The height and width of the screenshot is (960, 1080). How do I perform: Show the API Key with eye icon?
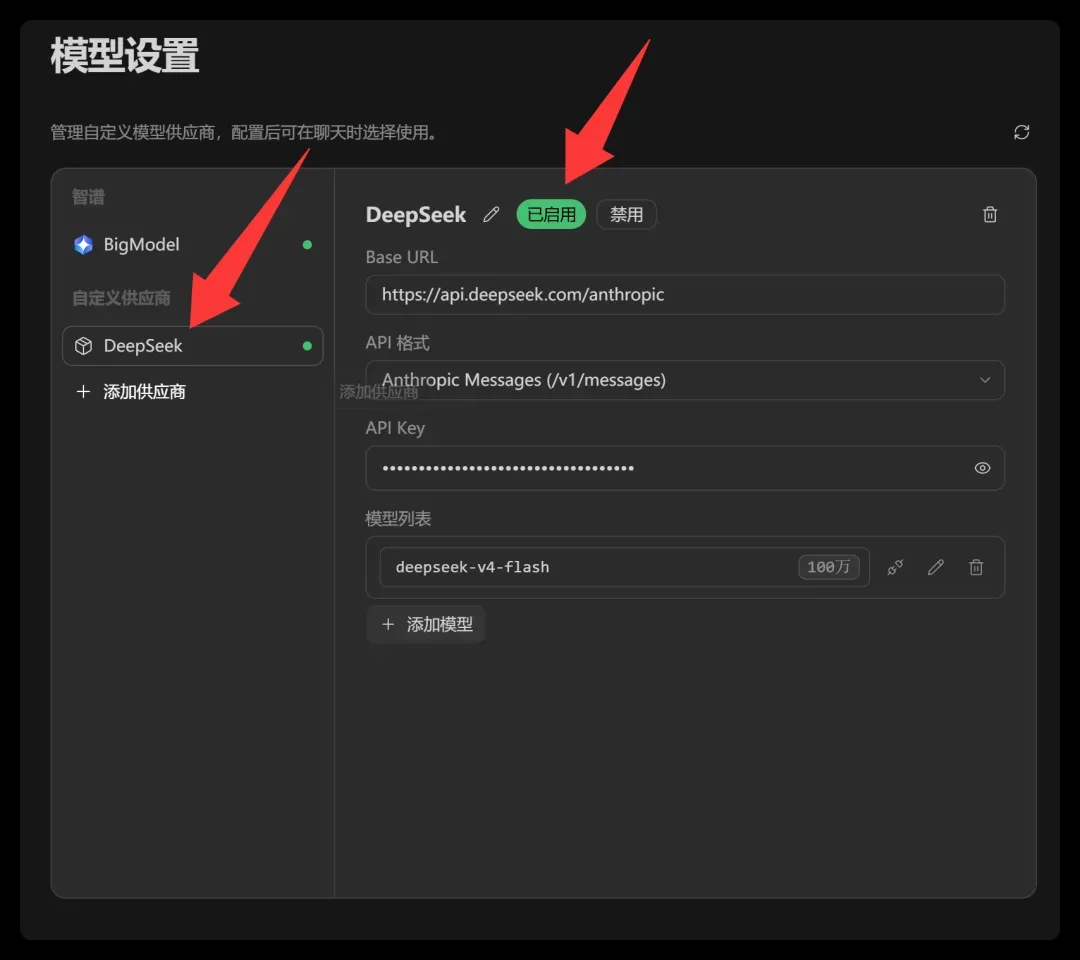(x=982, y=468)
